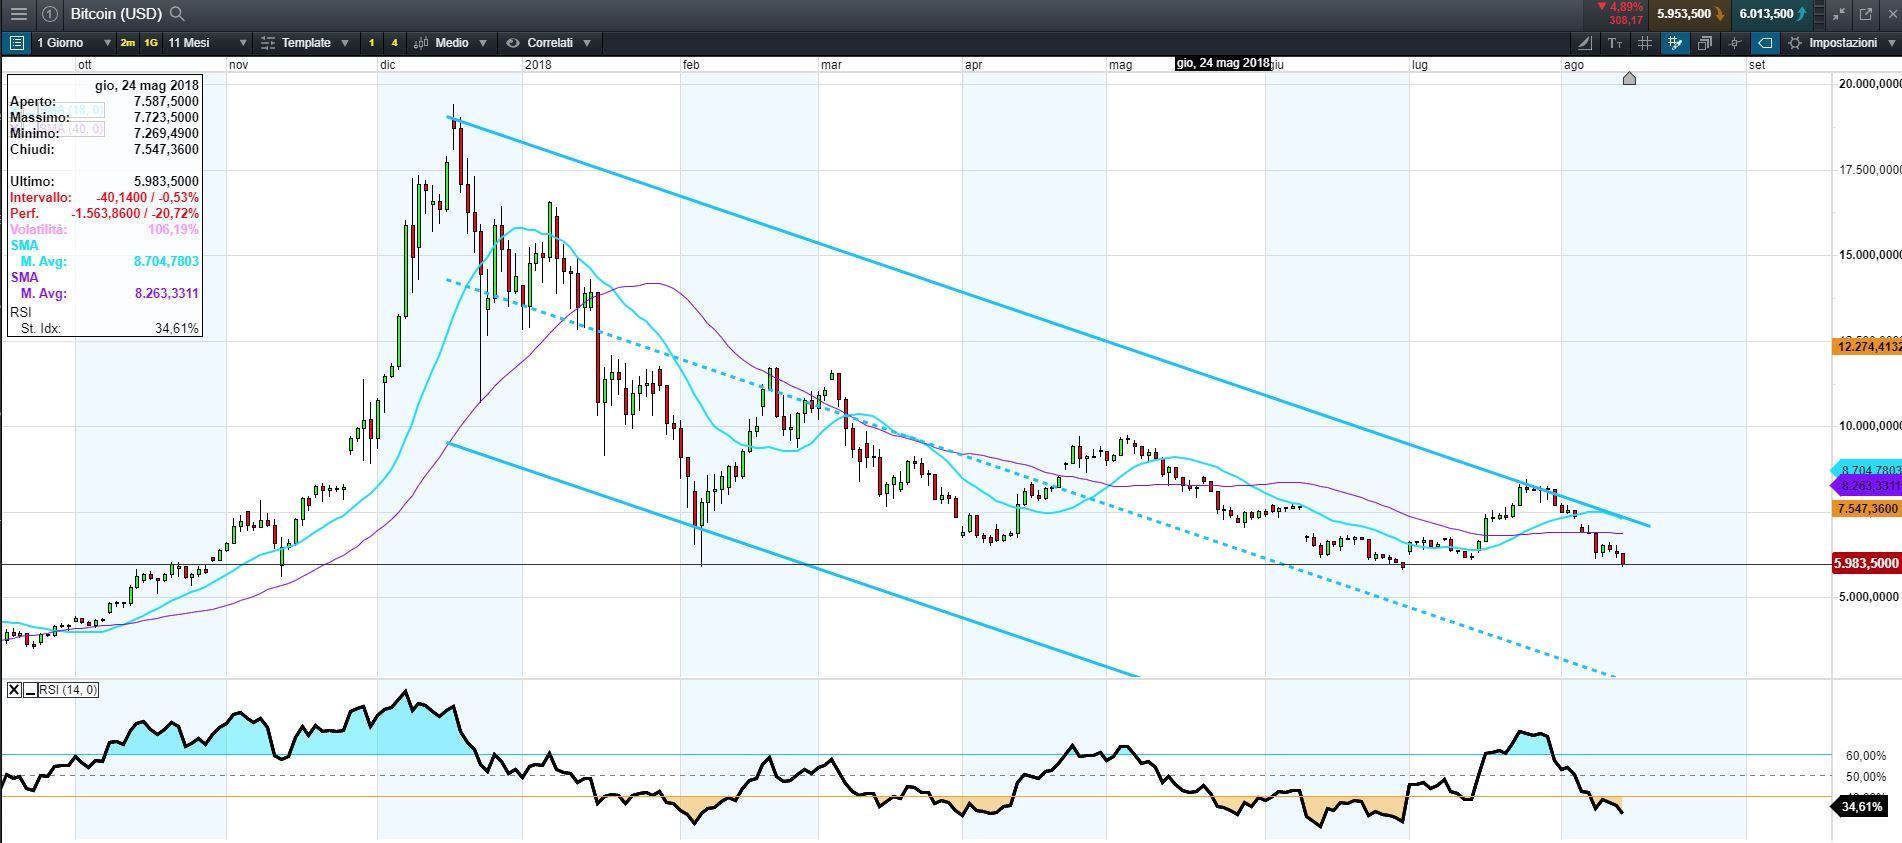Click the gio, 24 mag 2018 date label
The image size is (1902, 843).
tap(1222, 63)
